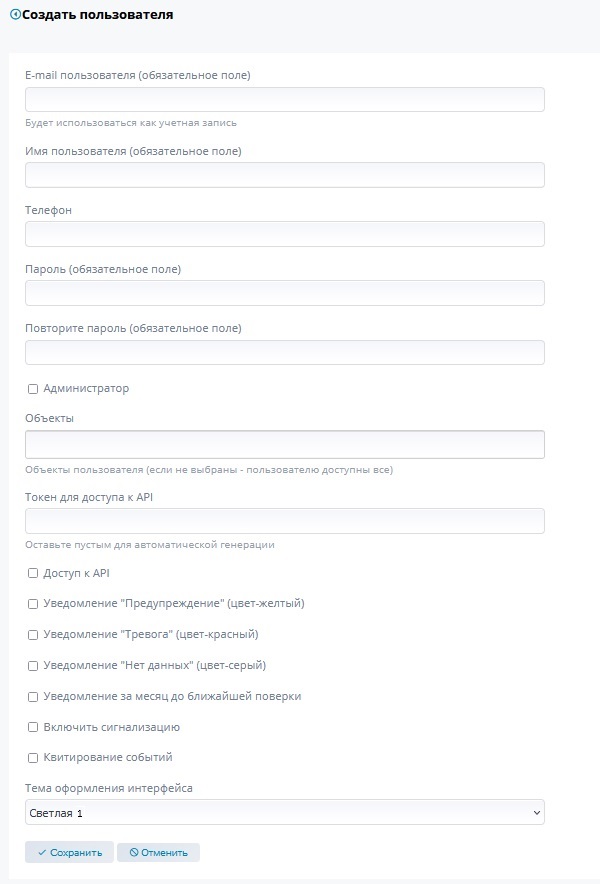Toggle Включить сигнализацию checkbox
Image resolution: width=600 pixels, height=884 pixels.
(x=33, y=728)
